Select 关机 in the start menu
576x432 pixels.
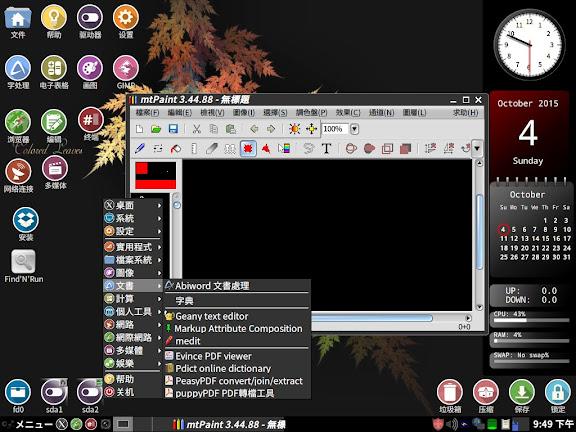(x=133, y=392)
